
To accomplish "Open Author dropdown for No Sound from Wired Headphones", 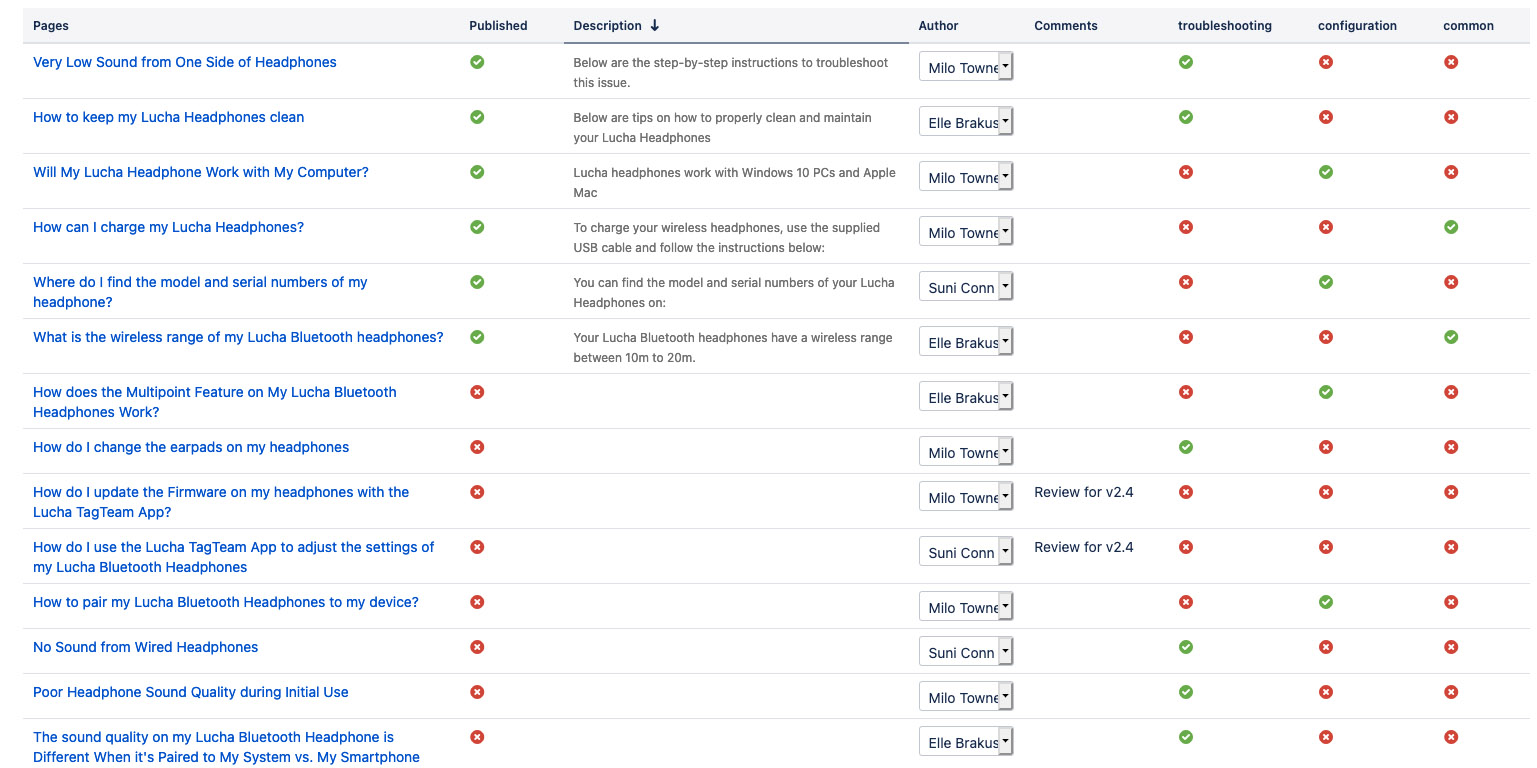I will (x=966, y=652).
